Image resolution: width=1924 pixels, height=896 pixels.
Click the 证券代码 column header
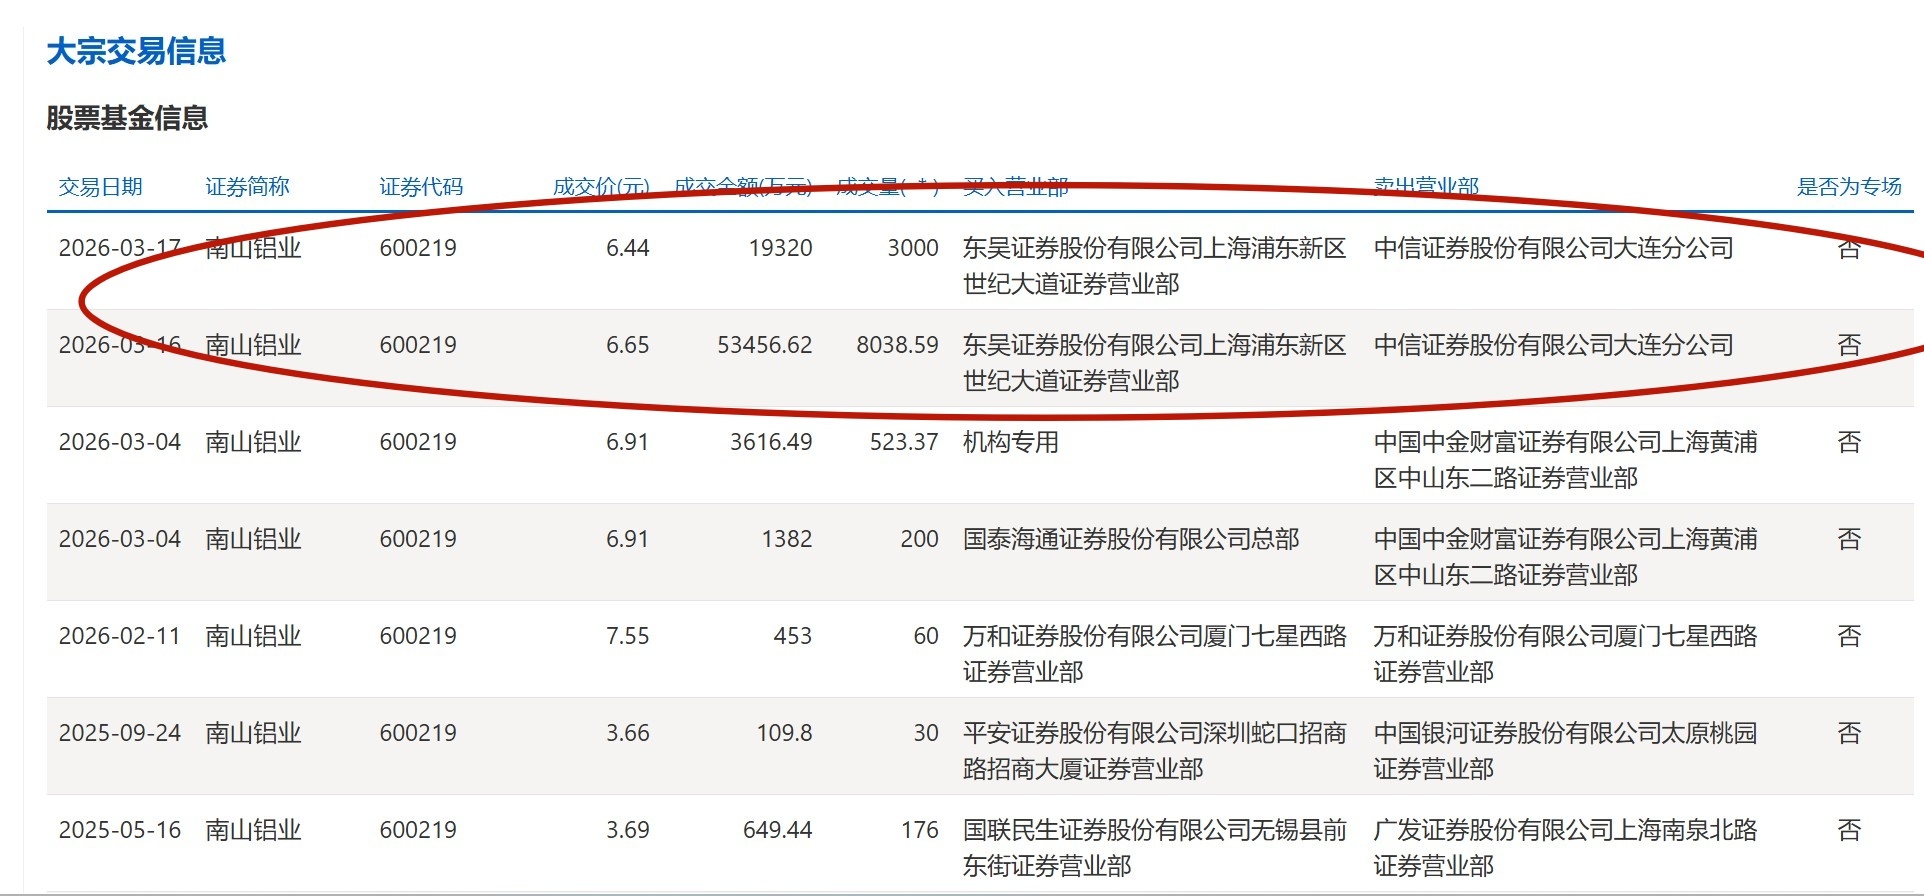coord(421,187)
